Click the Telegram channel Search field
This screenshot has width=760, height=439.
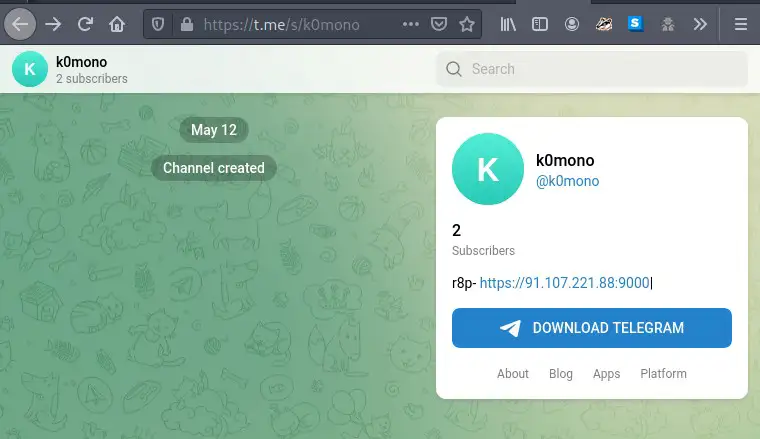(592, 69)
